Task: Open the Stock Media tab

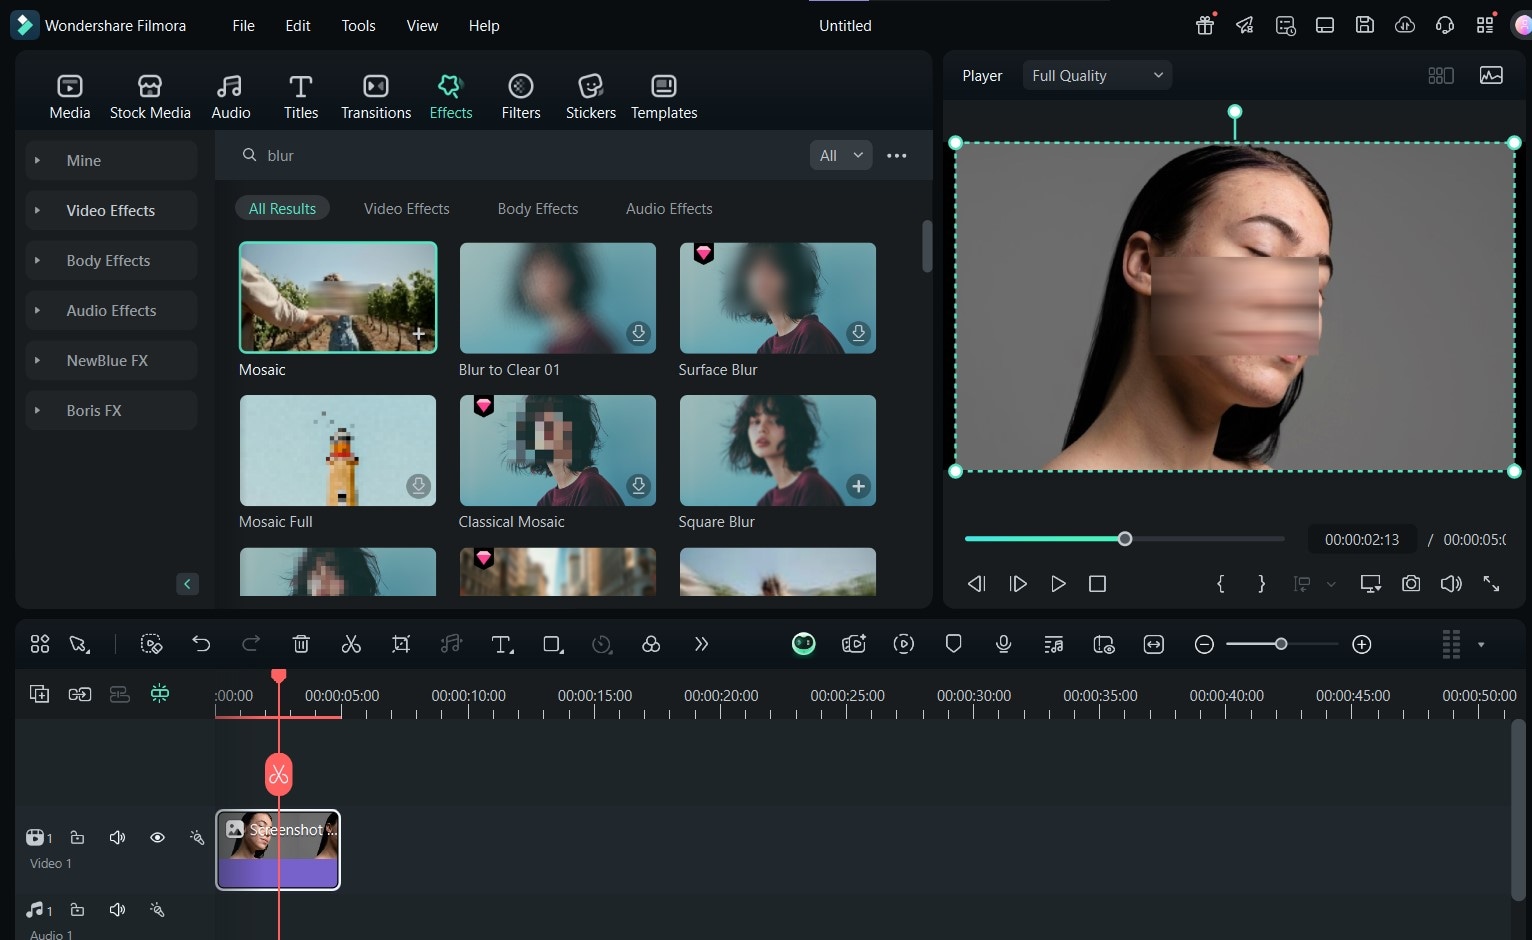Action: coord(150,97)
